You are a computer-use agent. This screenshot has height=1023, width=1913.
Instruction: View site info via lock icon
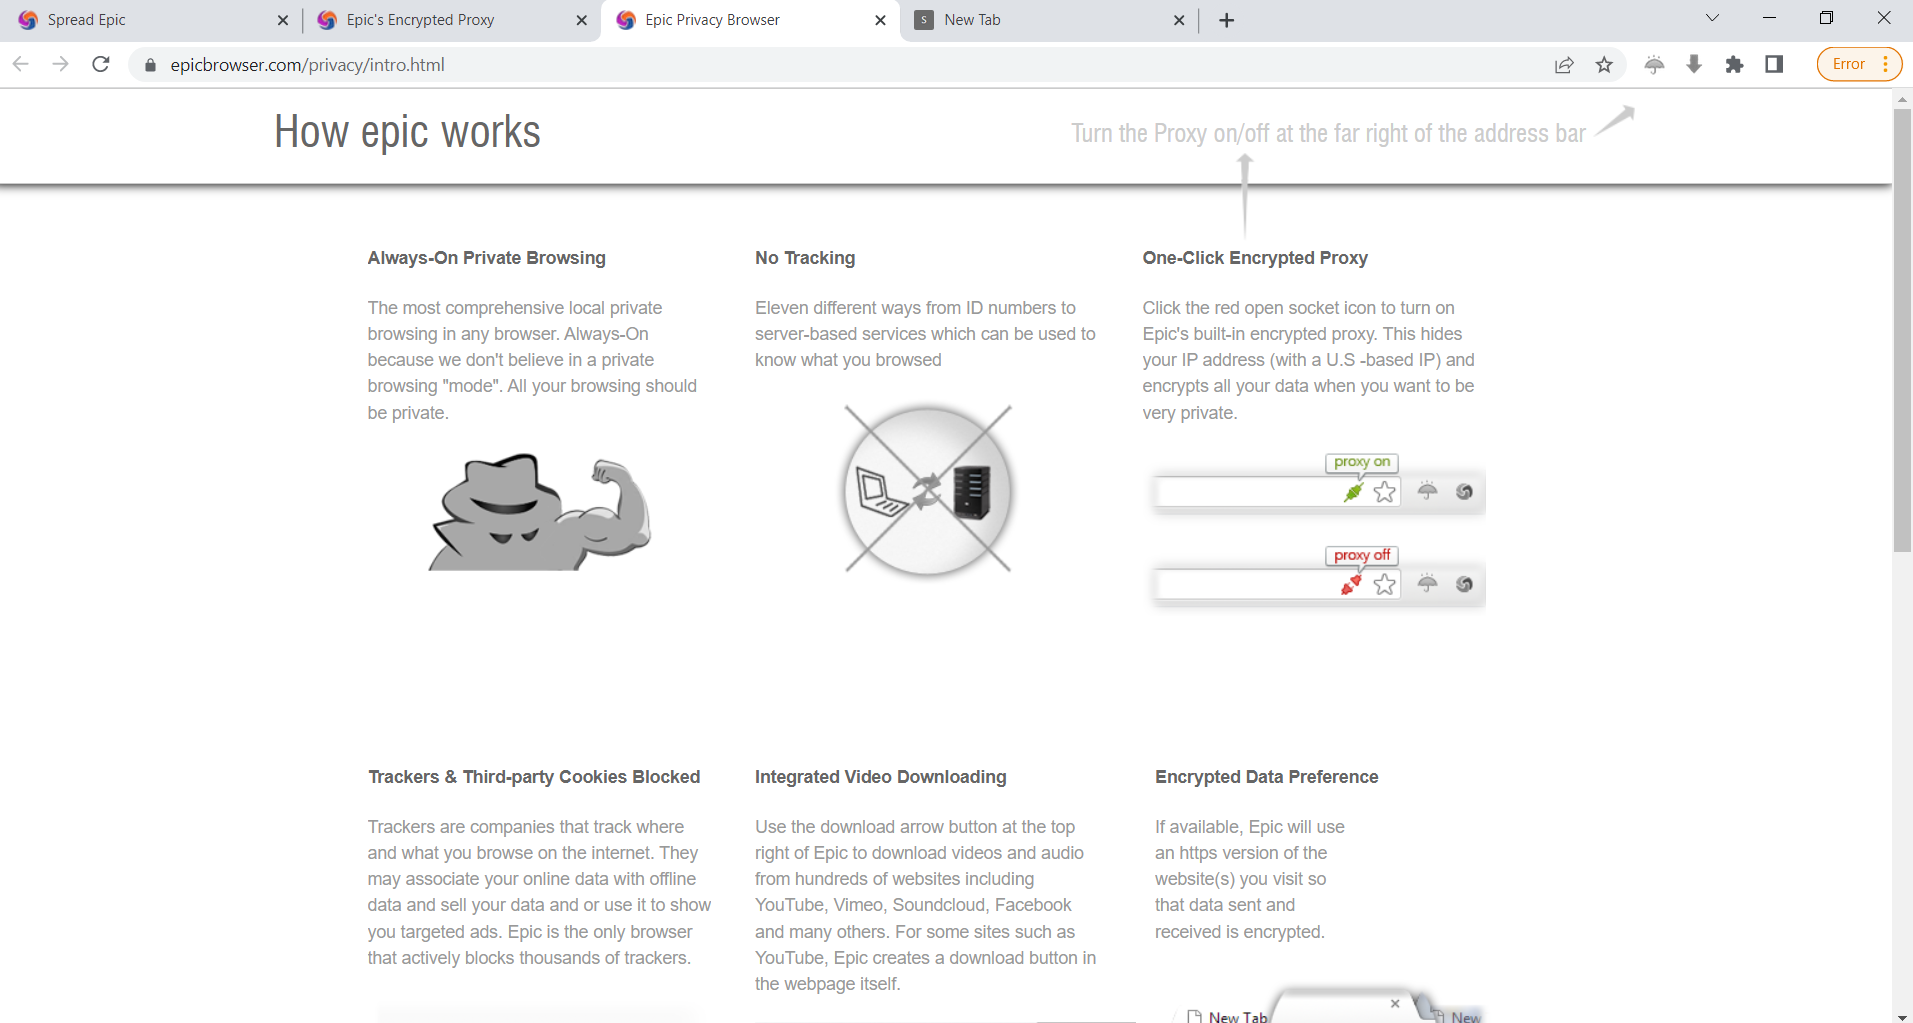[x=151, y=65]
